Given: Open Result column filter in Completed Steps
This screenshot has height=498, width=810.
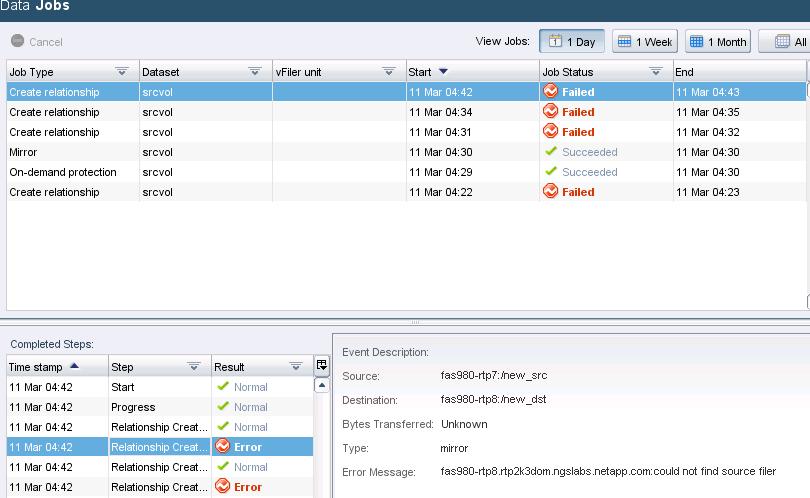Looking at the screenshot, I should coord(295,367).
